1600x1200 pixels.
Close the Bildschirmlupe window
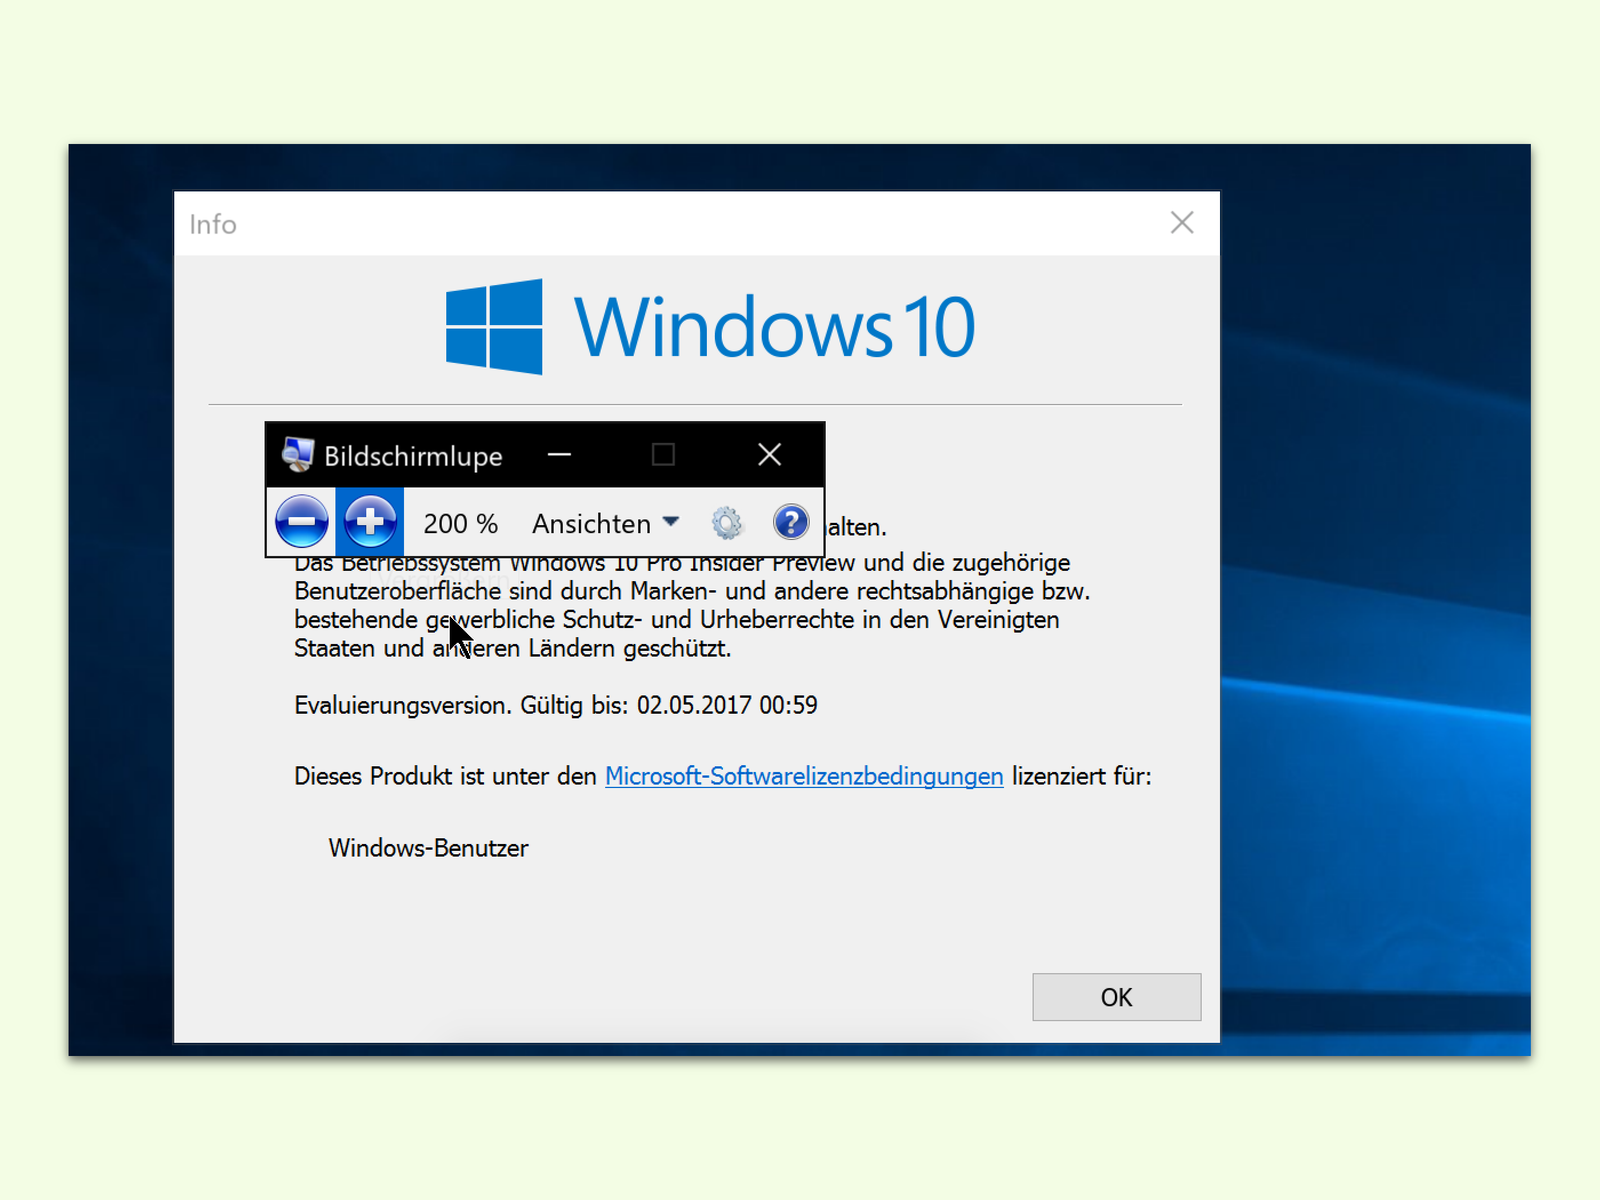point(769,455)
